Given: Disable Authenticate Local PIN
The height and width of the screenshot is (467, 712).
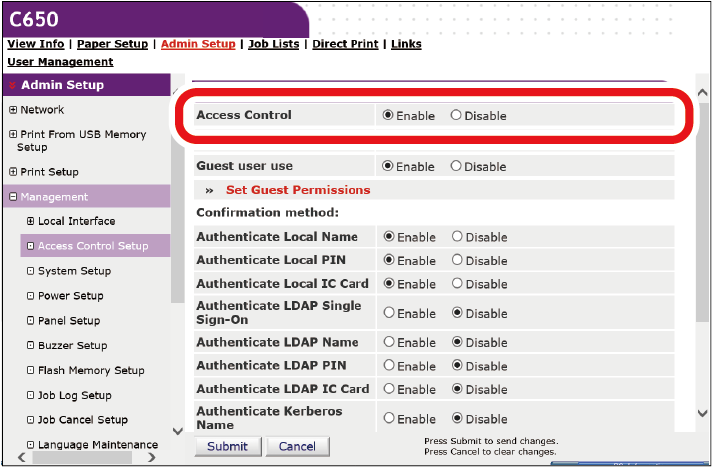Looking at the screenshot, I should [457, 261].
